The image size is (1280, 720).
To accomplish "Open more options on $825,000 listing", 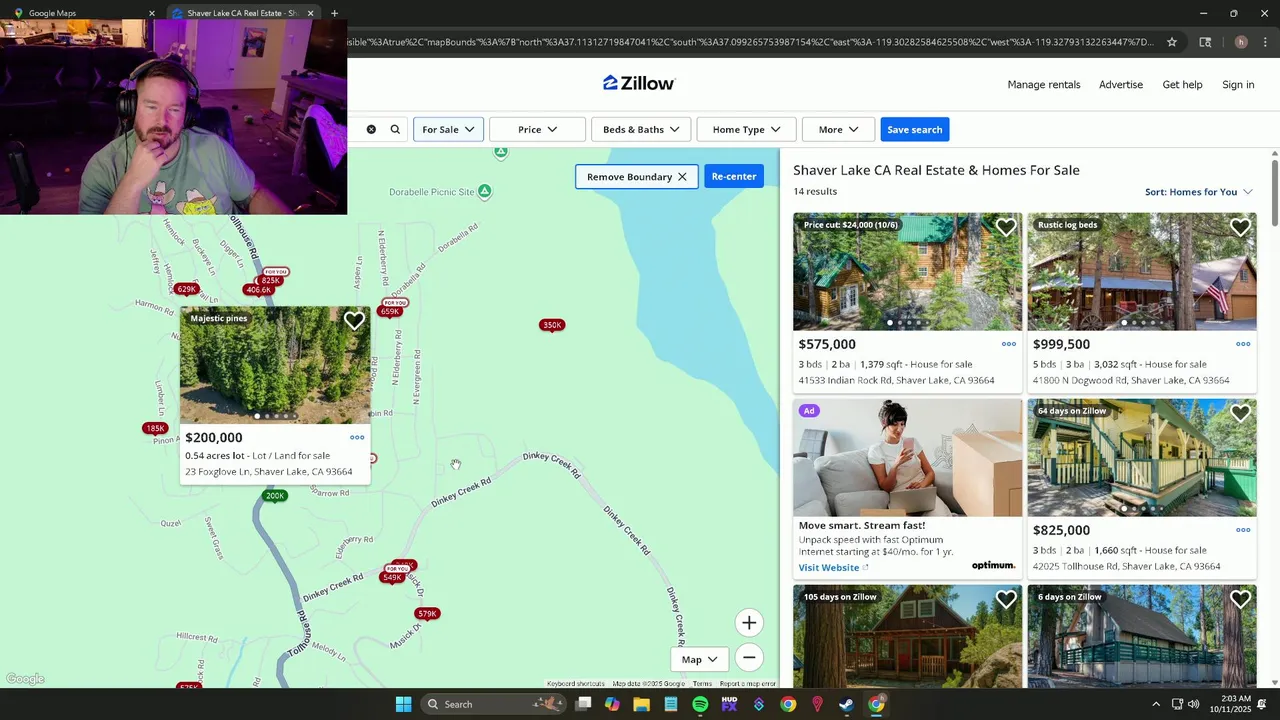I will point(1243,530).
